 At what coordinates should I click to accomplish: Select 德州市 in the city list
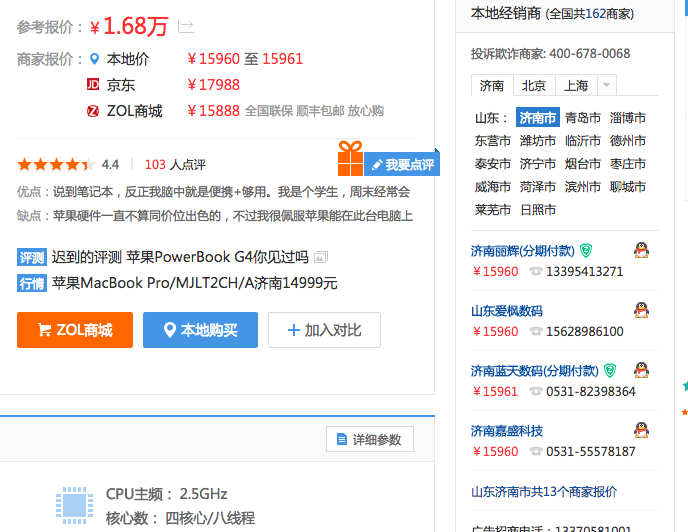(x=628, y=141)
